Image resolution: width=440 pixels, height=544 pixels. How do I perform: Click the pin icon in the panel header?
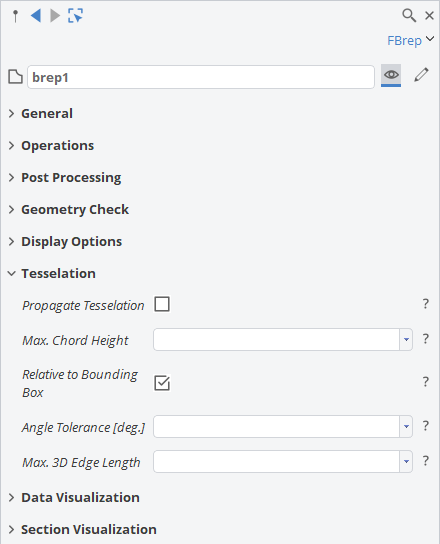pos(15,16)
